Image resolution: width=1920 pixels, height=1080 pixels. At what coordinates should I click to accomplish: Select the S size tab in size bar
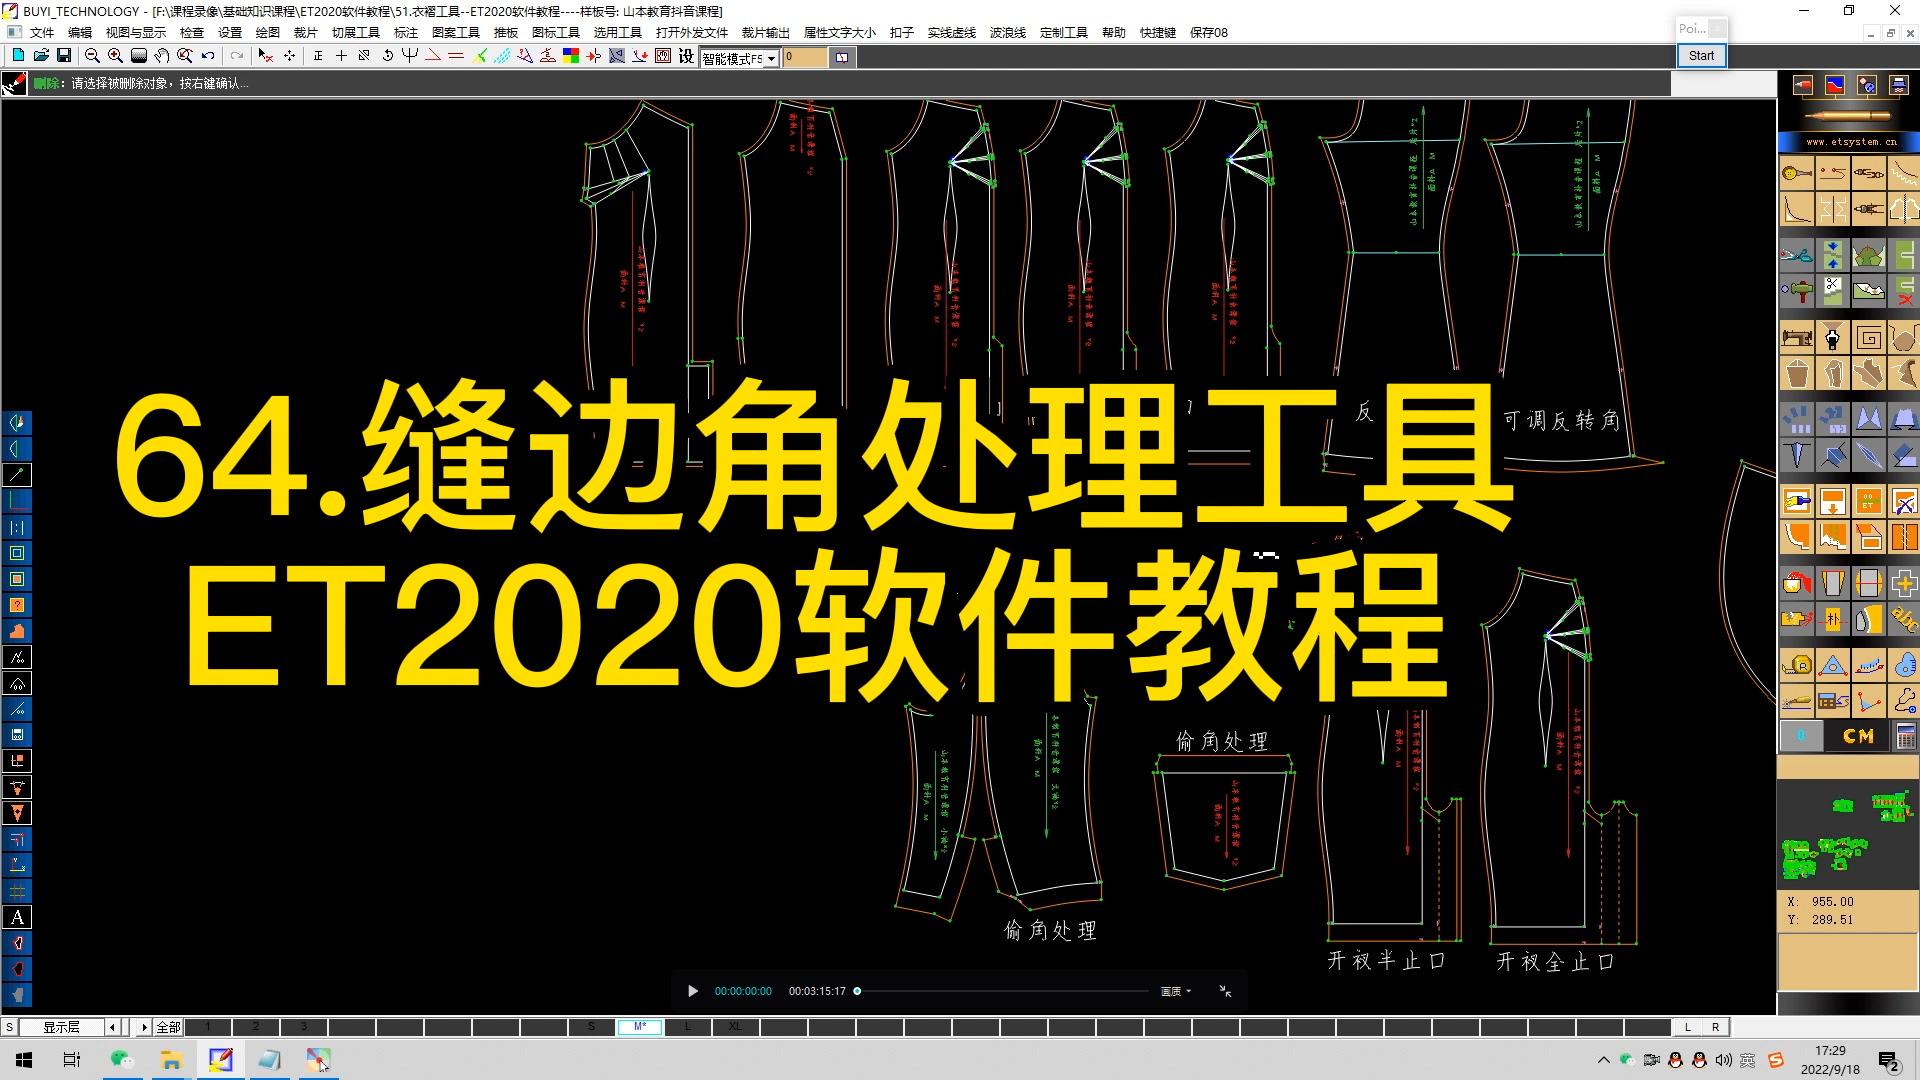point(592,1027)
